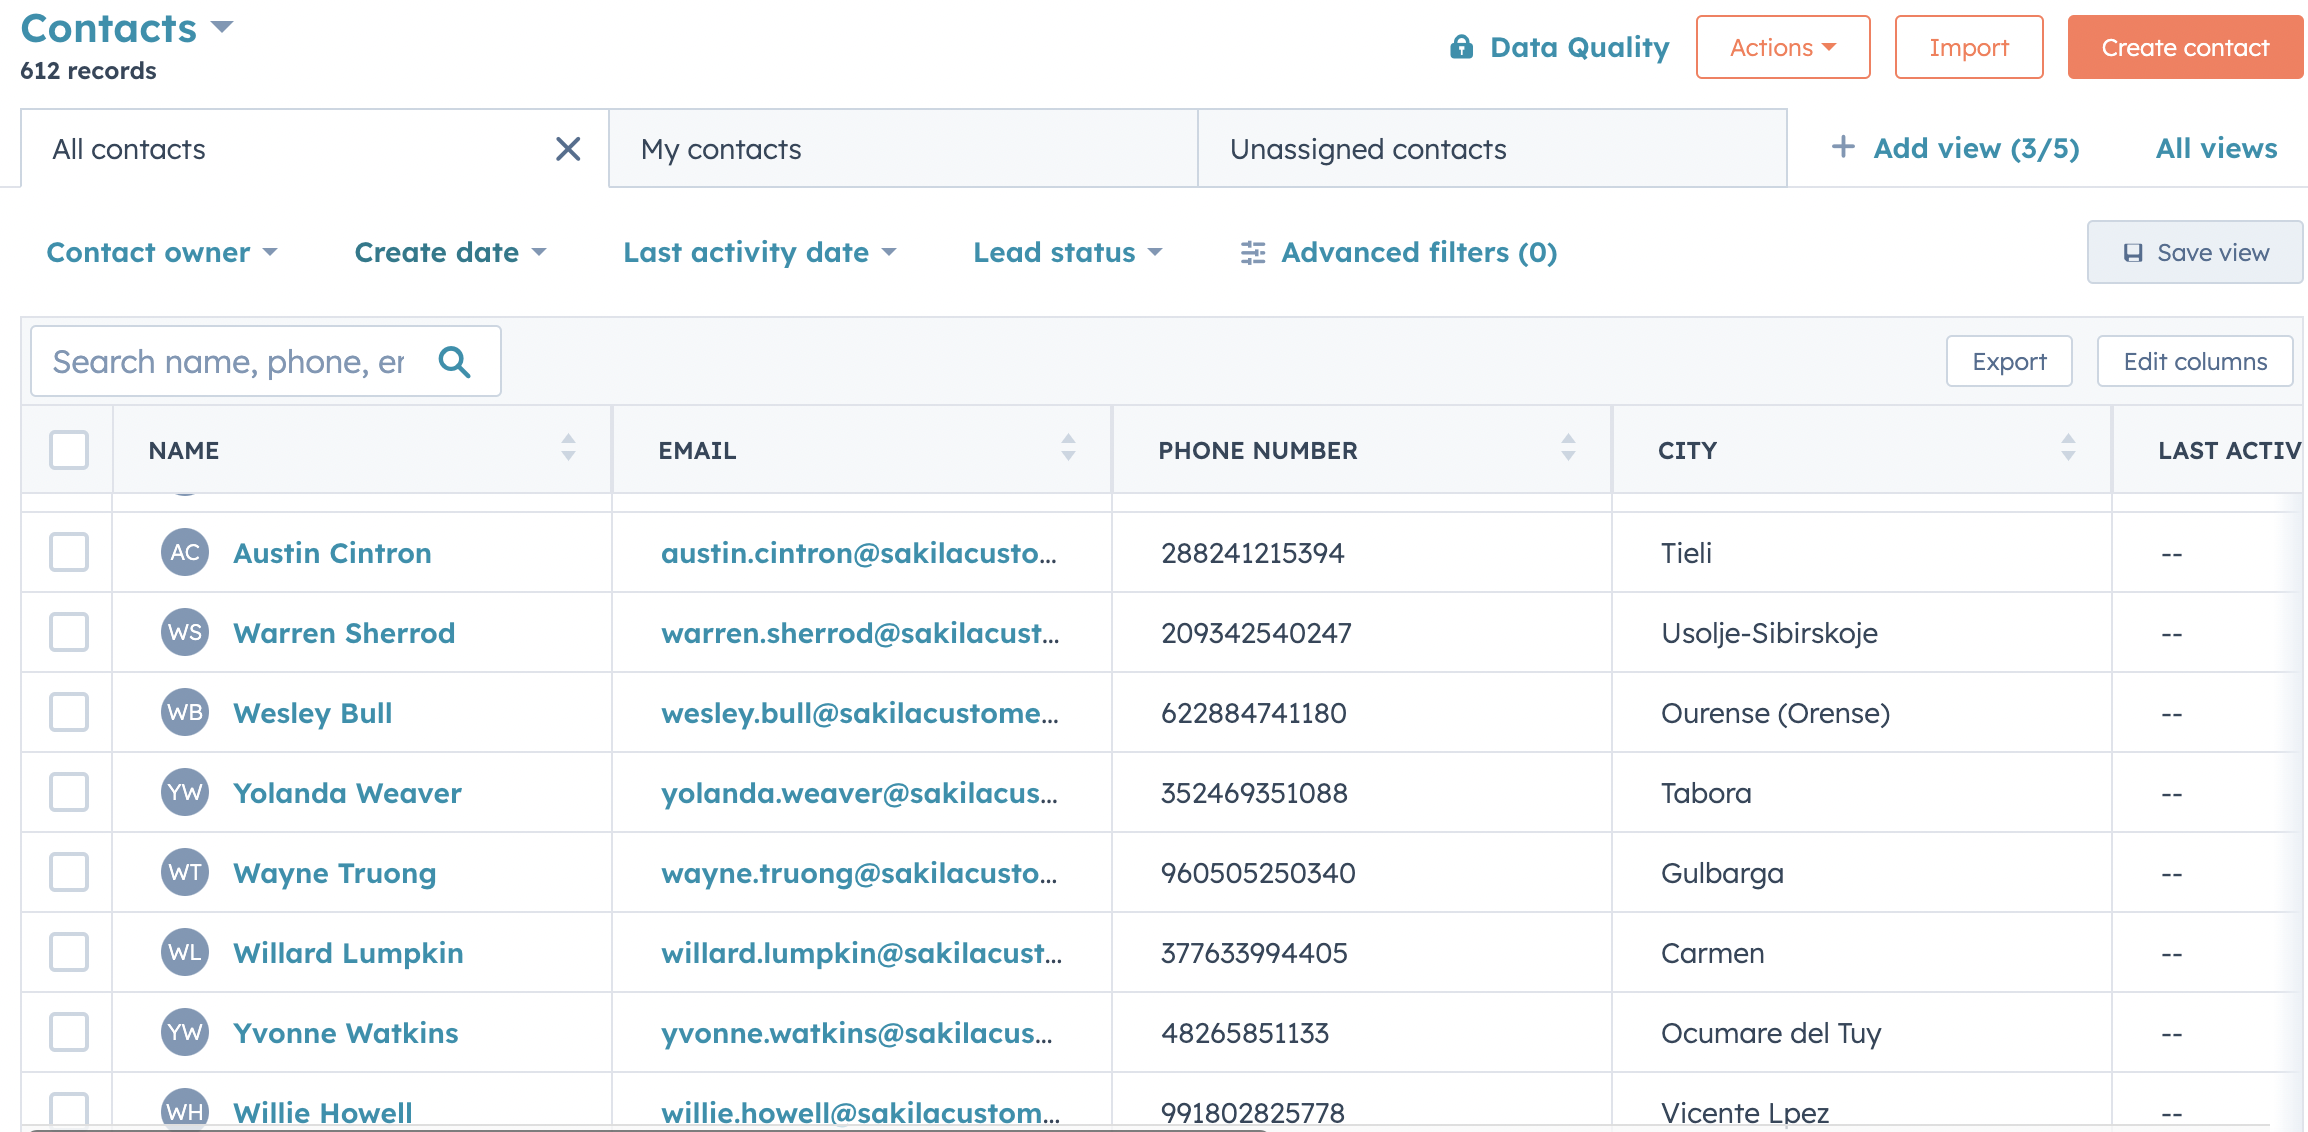Image resolution: width=2308 pixels, height=1132 pixels.
Task: Click the plus icon beside Add view
Action: point(1842,147)
